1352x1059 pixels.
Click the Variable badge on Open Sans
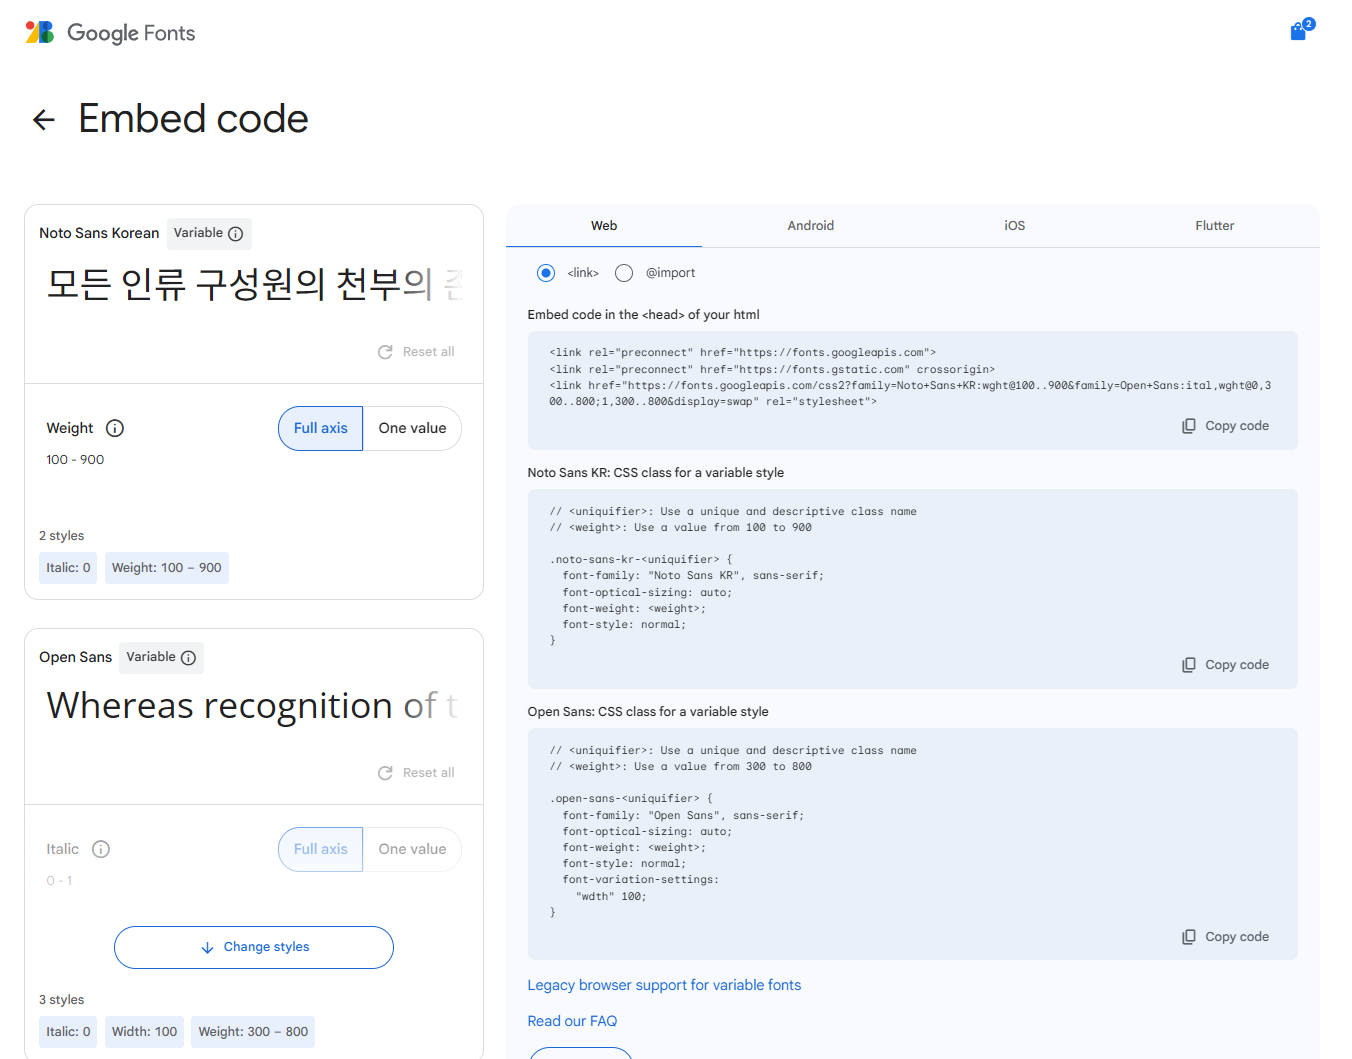161,657
